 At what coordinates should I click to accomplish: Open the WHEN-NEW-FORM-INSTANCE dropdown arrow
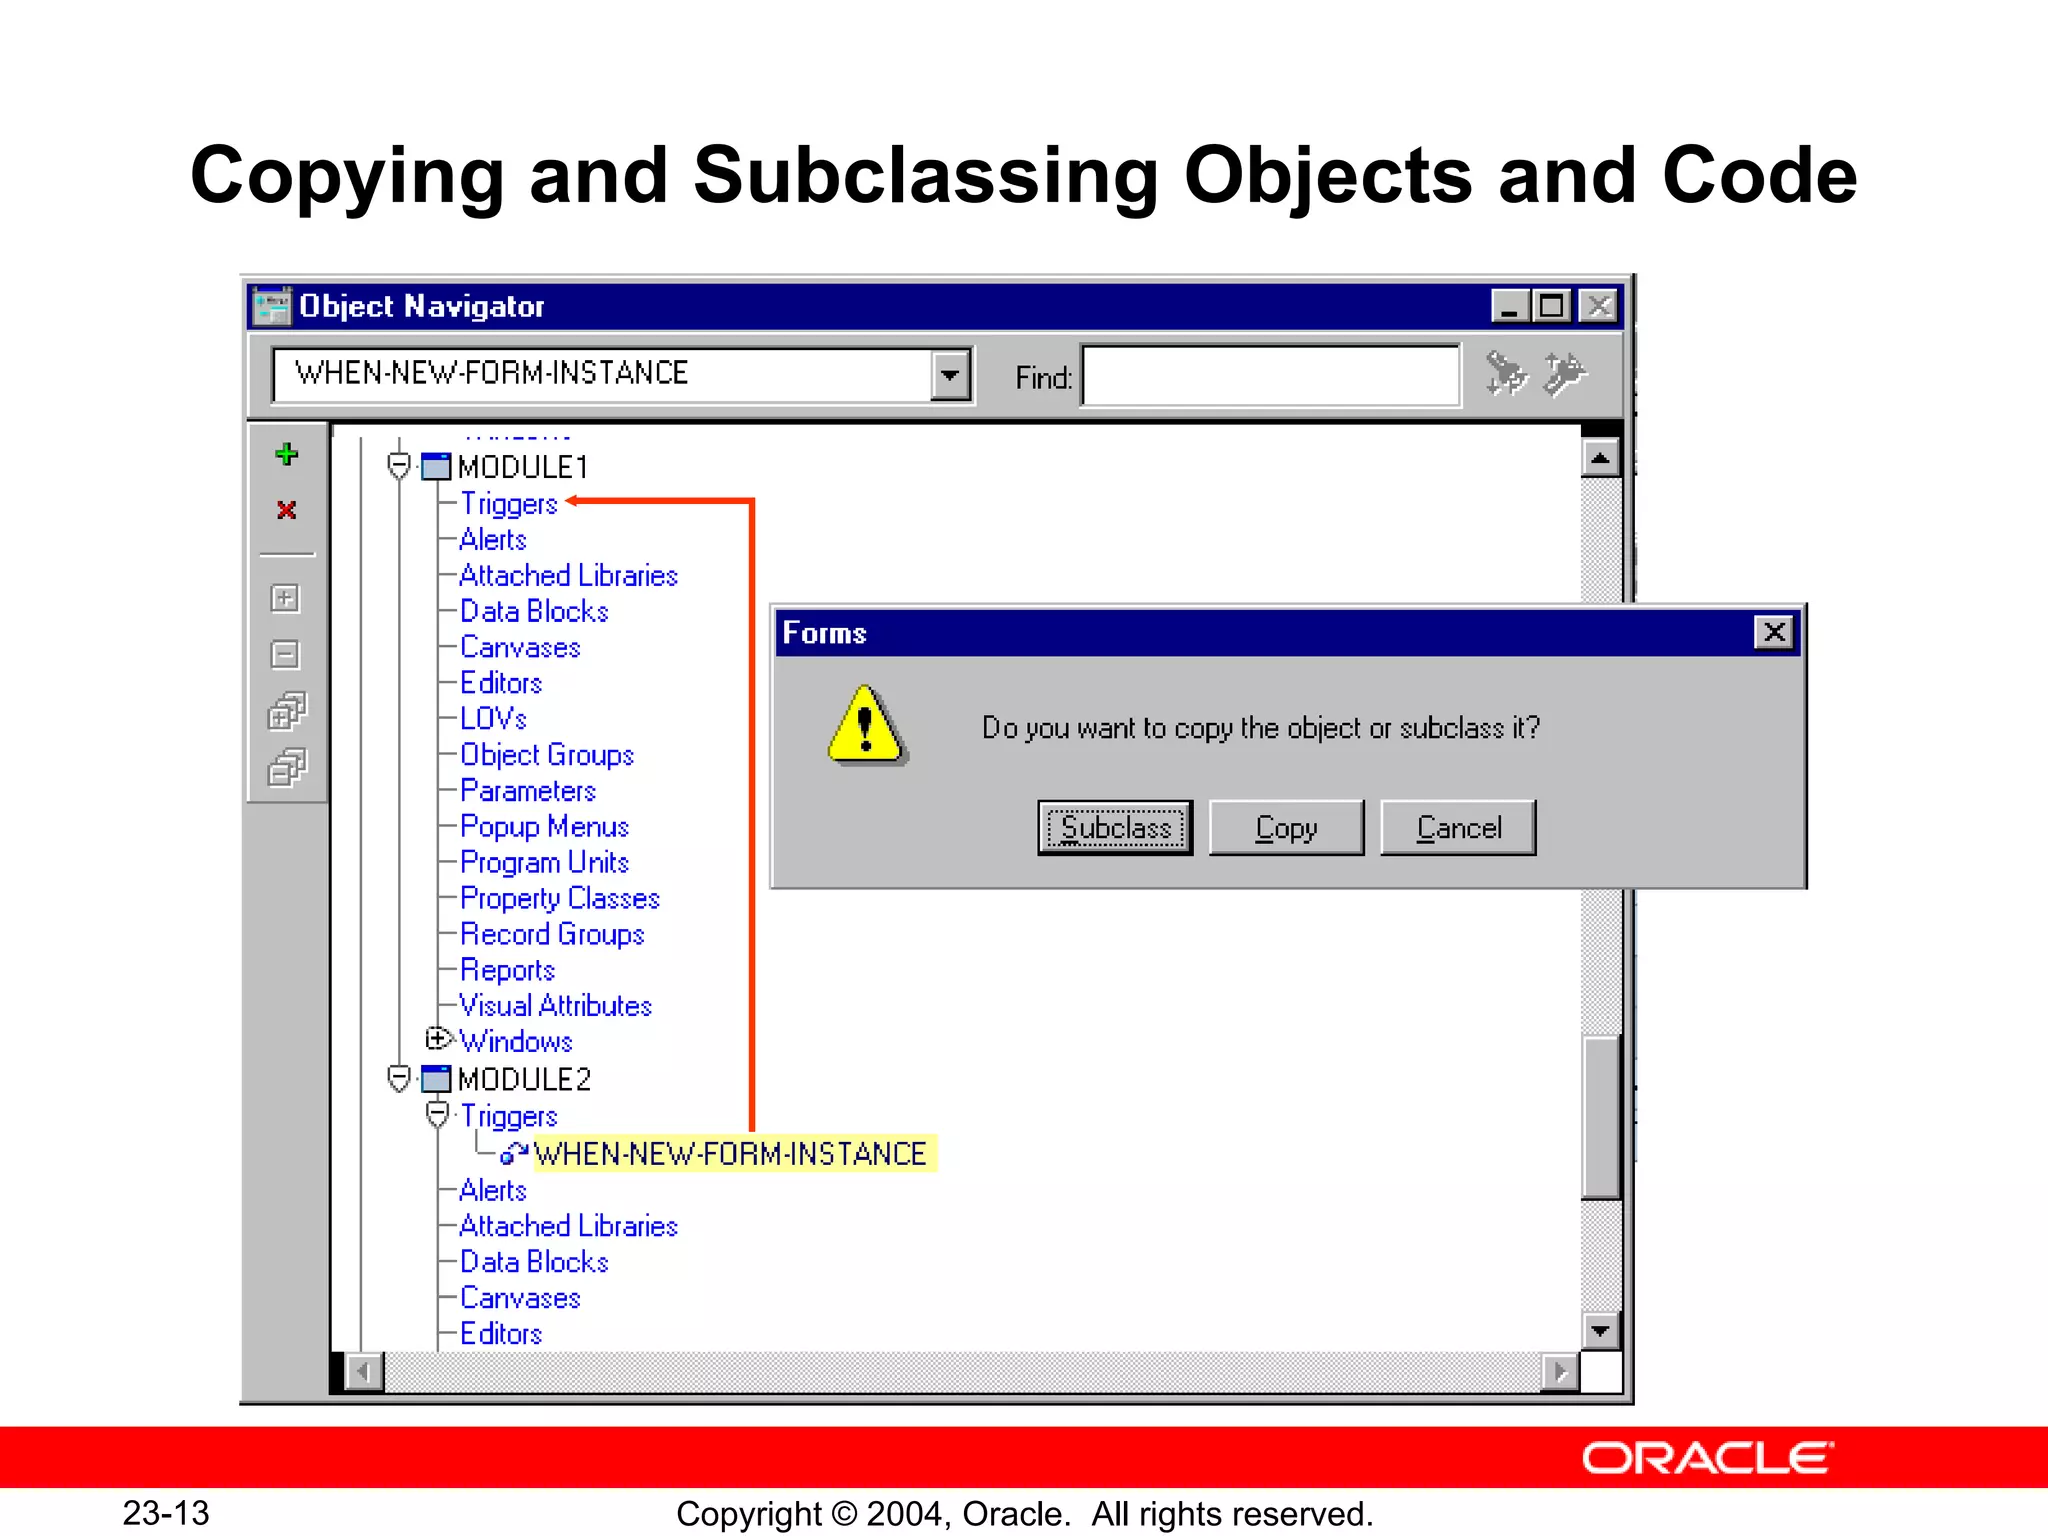(x=950, y=375)
